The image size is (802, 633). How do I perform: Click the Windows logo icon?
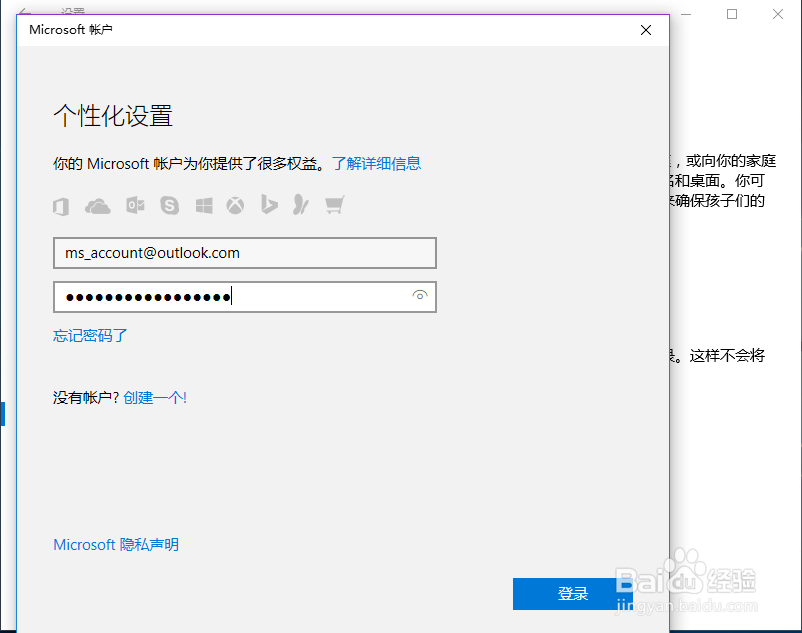click(x=204, y=206)
